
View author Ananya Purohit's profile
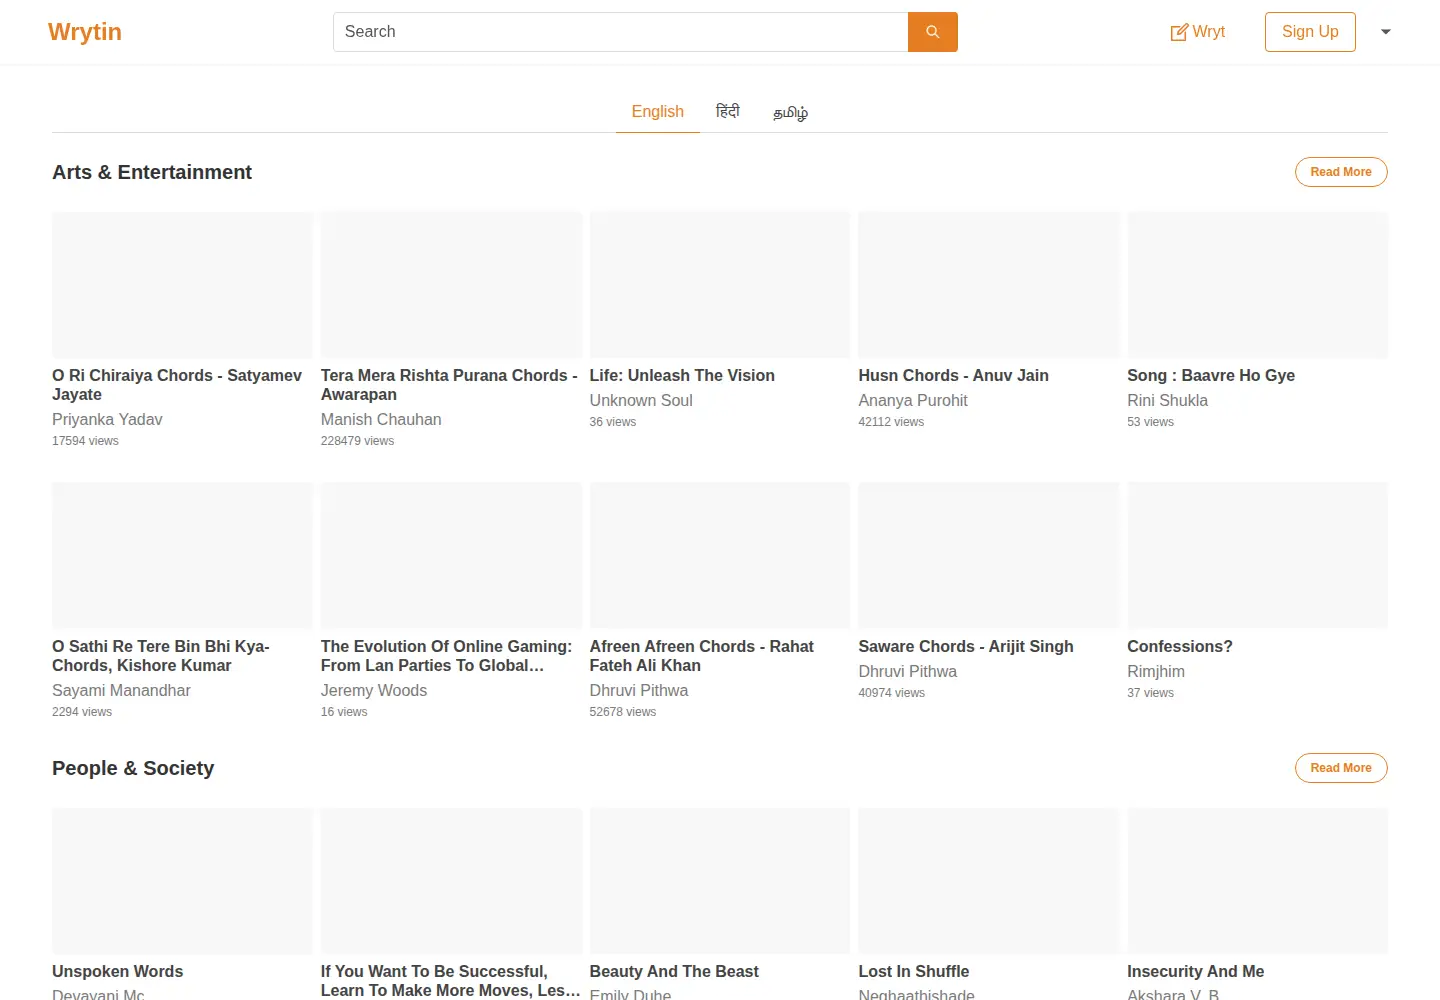pos(913,401)
